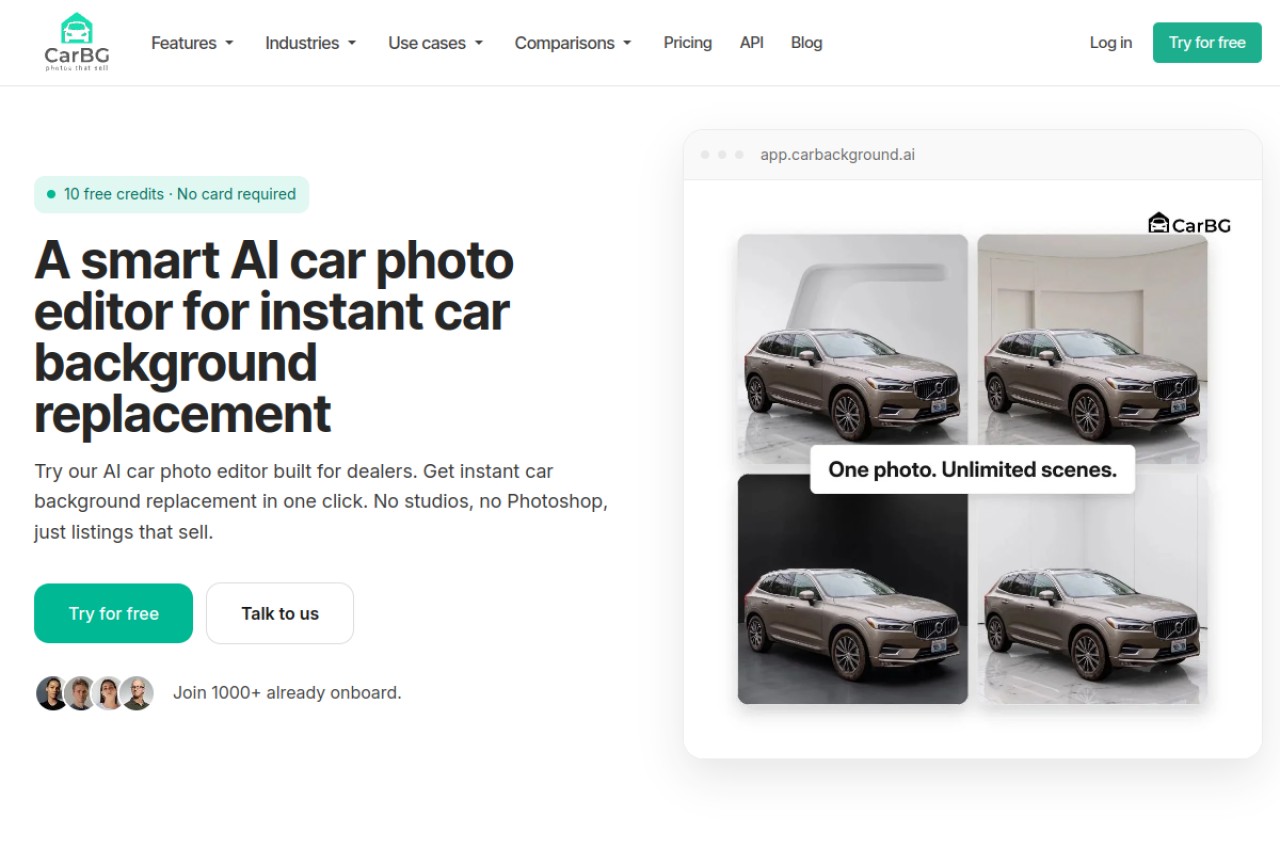Expand the Industries dropdown menu
This screenshot has width=1280, height=853.
310,43
